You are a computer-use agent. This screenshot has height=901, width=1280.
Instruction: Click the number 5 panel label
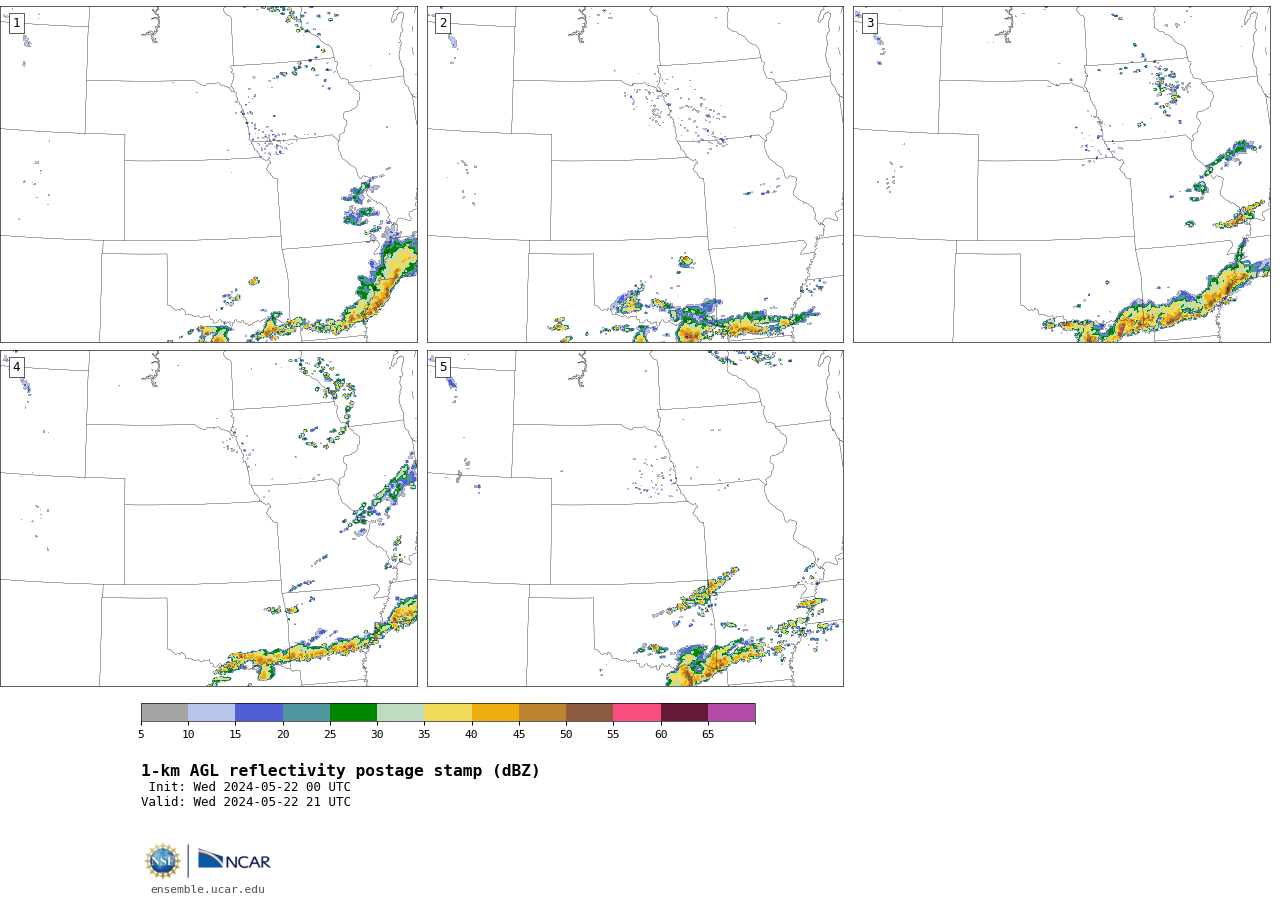pos(443,367)
